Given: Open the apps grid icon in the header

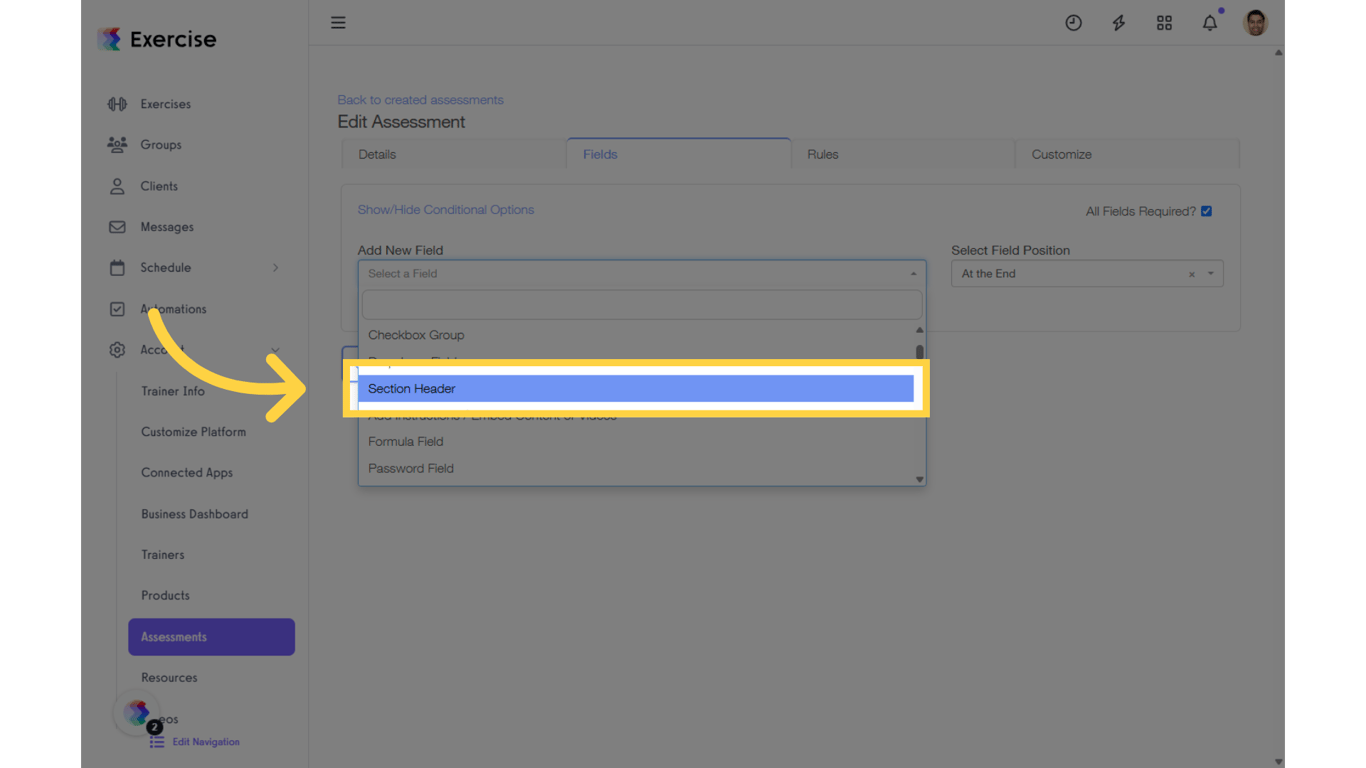Looking at the screenshot, I should (x=1164, y=22).
